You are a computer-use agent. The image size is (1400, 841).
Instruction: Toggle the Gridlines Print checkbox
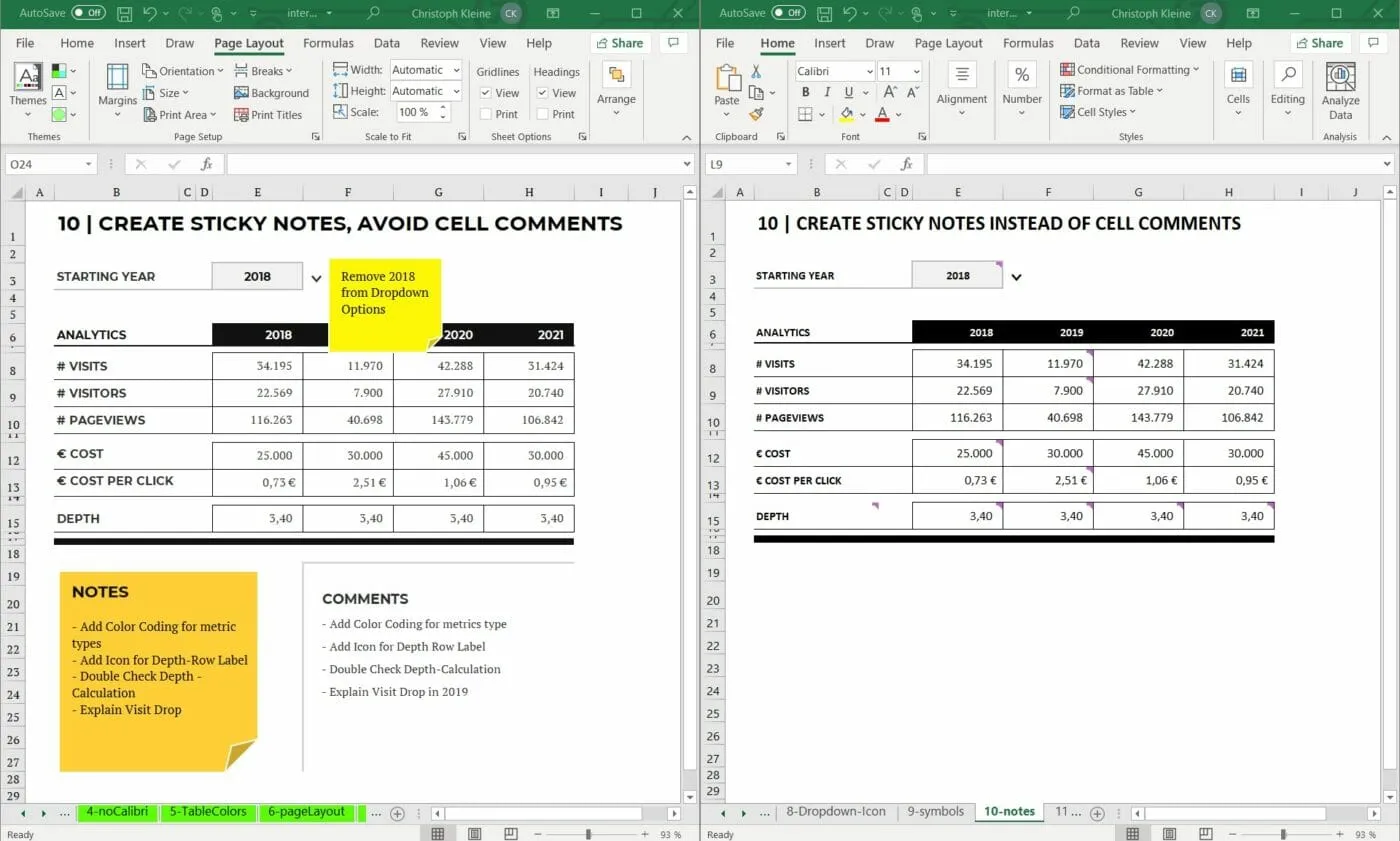pyautogui.click(x=487, y=113)
